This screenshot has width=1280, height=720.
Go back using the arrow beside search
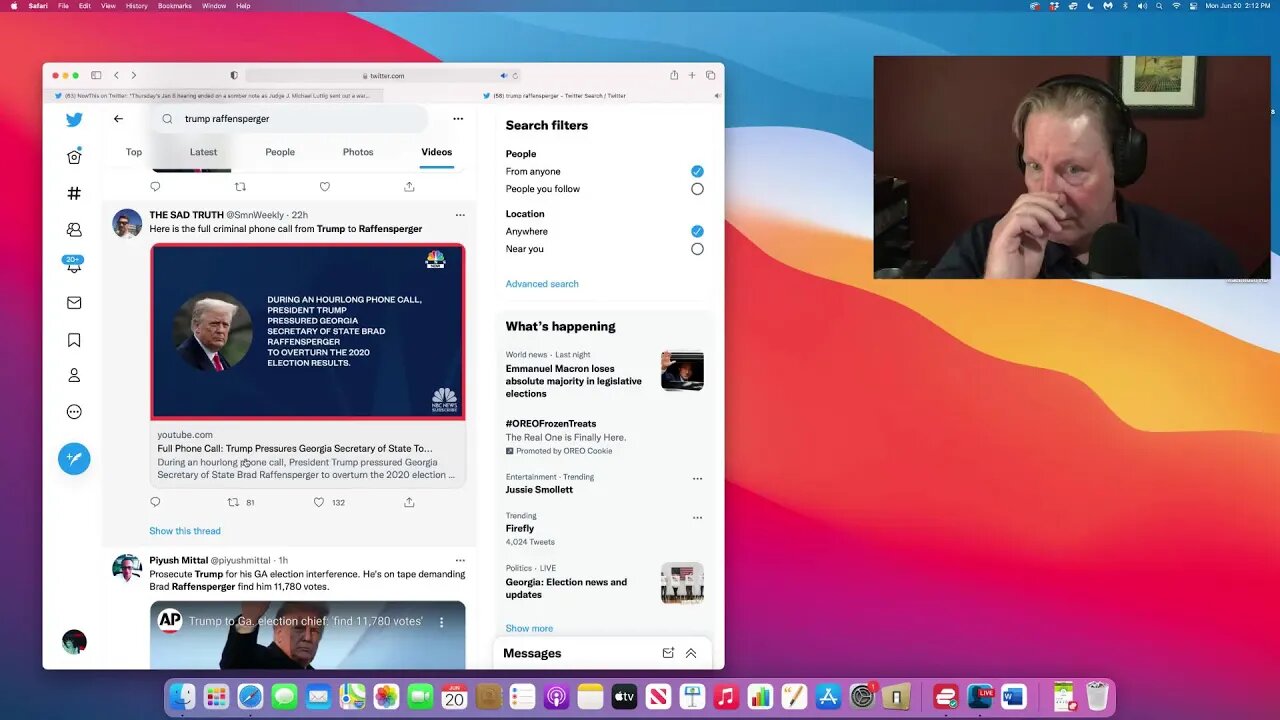[118, 119]
